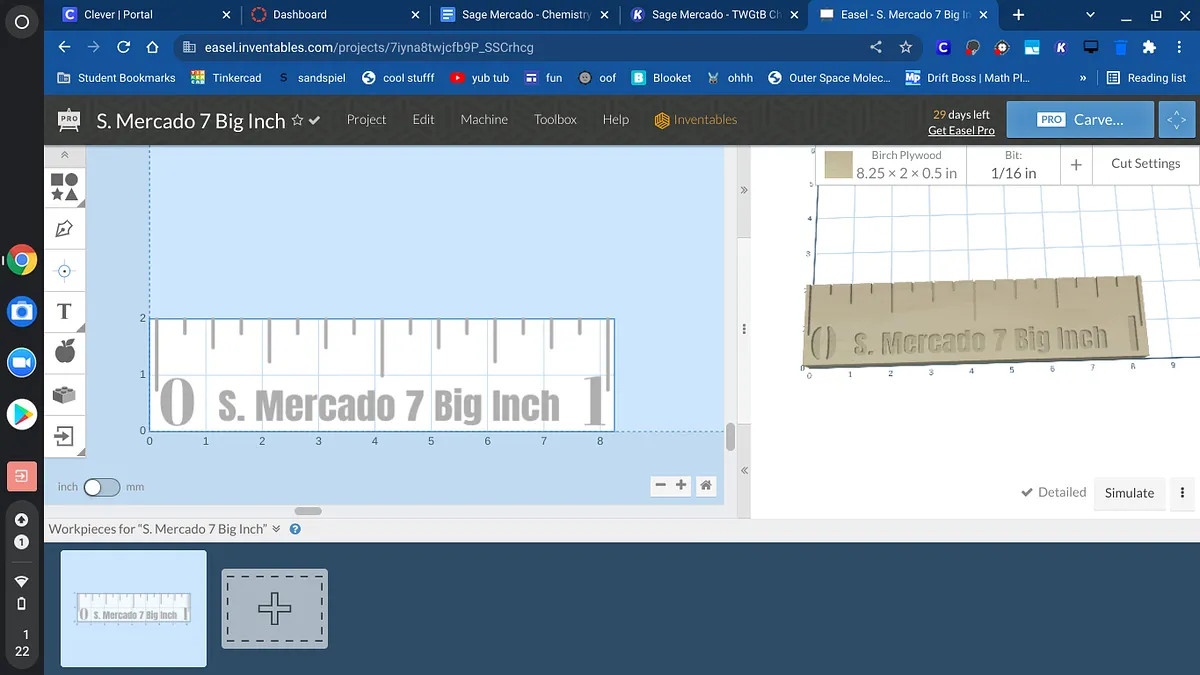Open a new browser tab

pos(1018,15)
